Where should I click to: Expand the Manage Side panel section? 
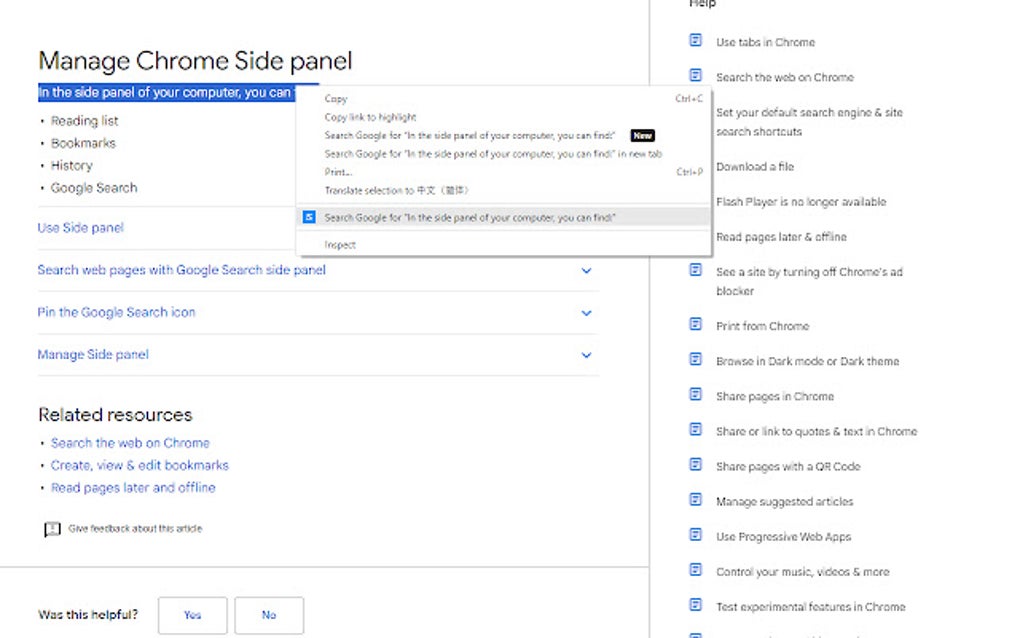click(586, 355)
